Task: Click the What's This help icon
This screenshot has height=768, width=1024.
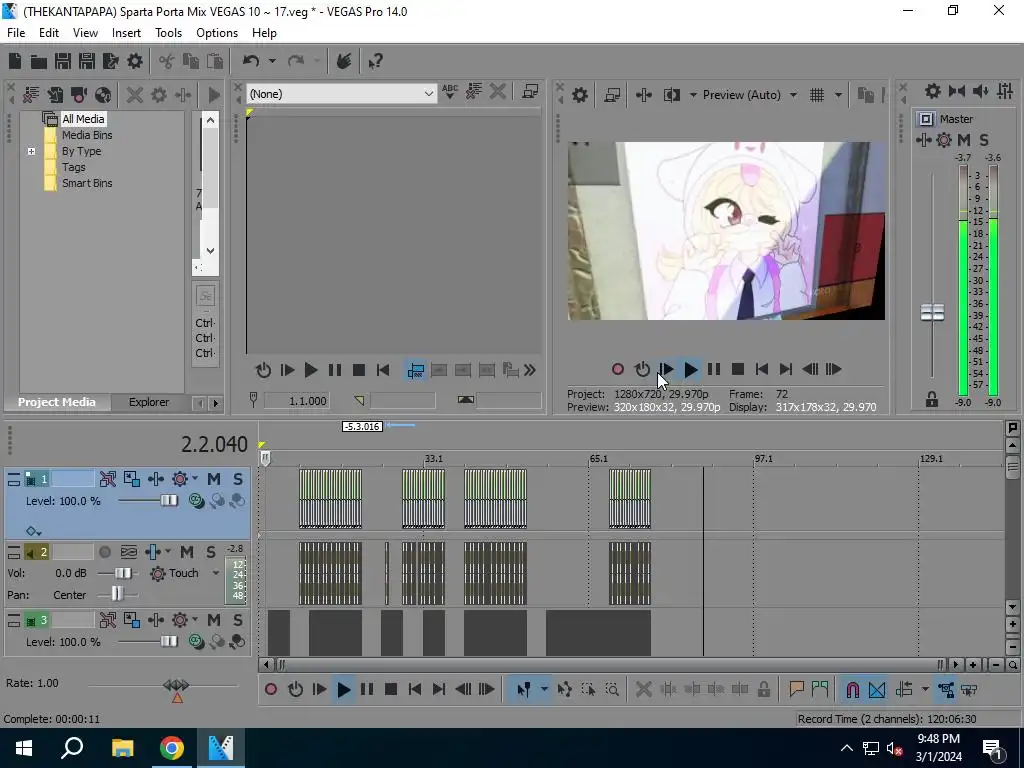Action: tap(375, 61)
